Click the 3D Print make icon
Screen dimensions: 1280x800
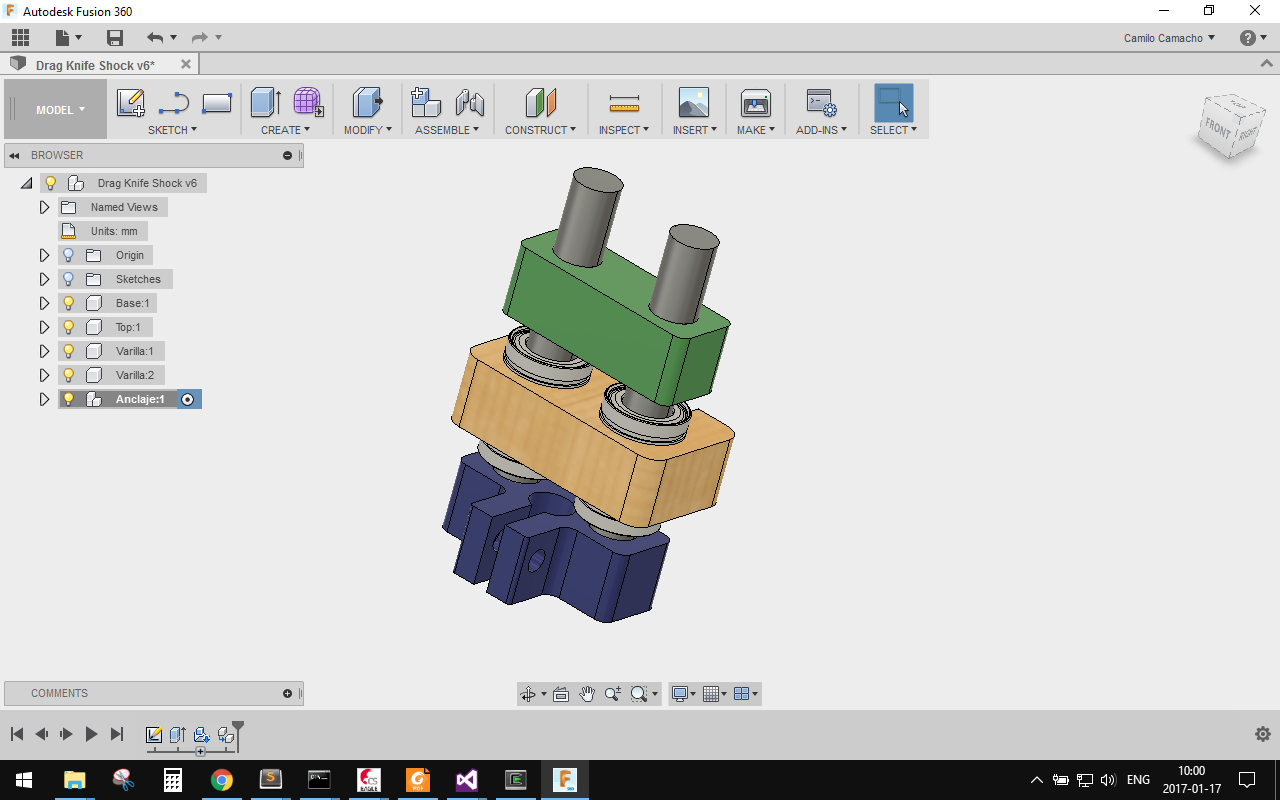tap(755, 103)
